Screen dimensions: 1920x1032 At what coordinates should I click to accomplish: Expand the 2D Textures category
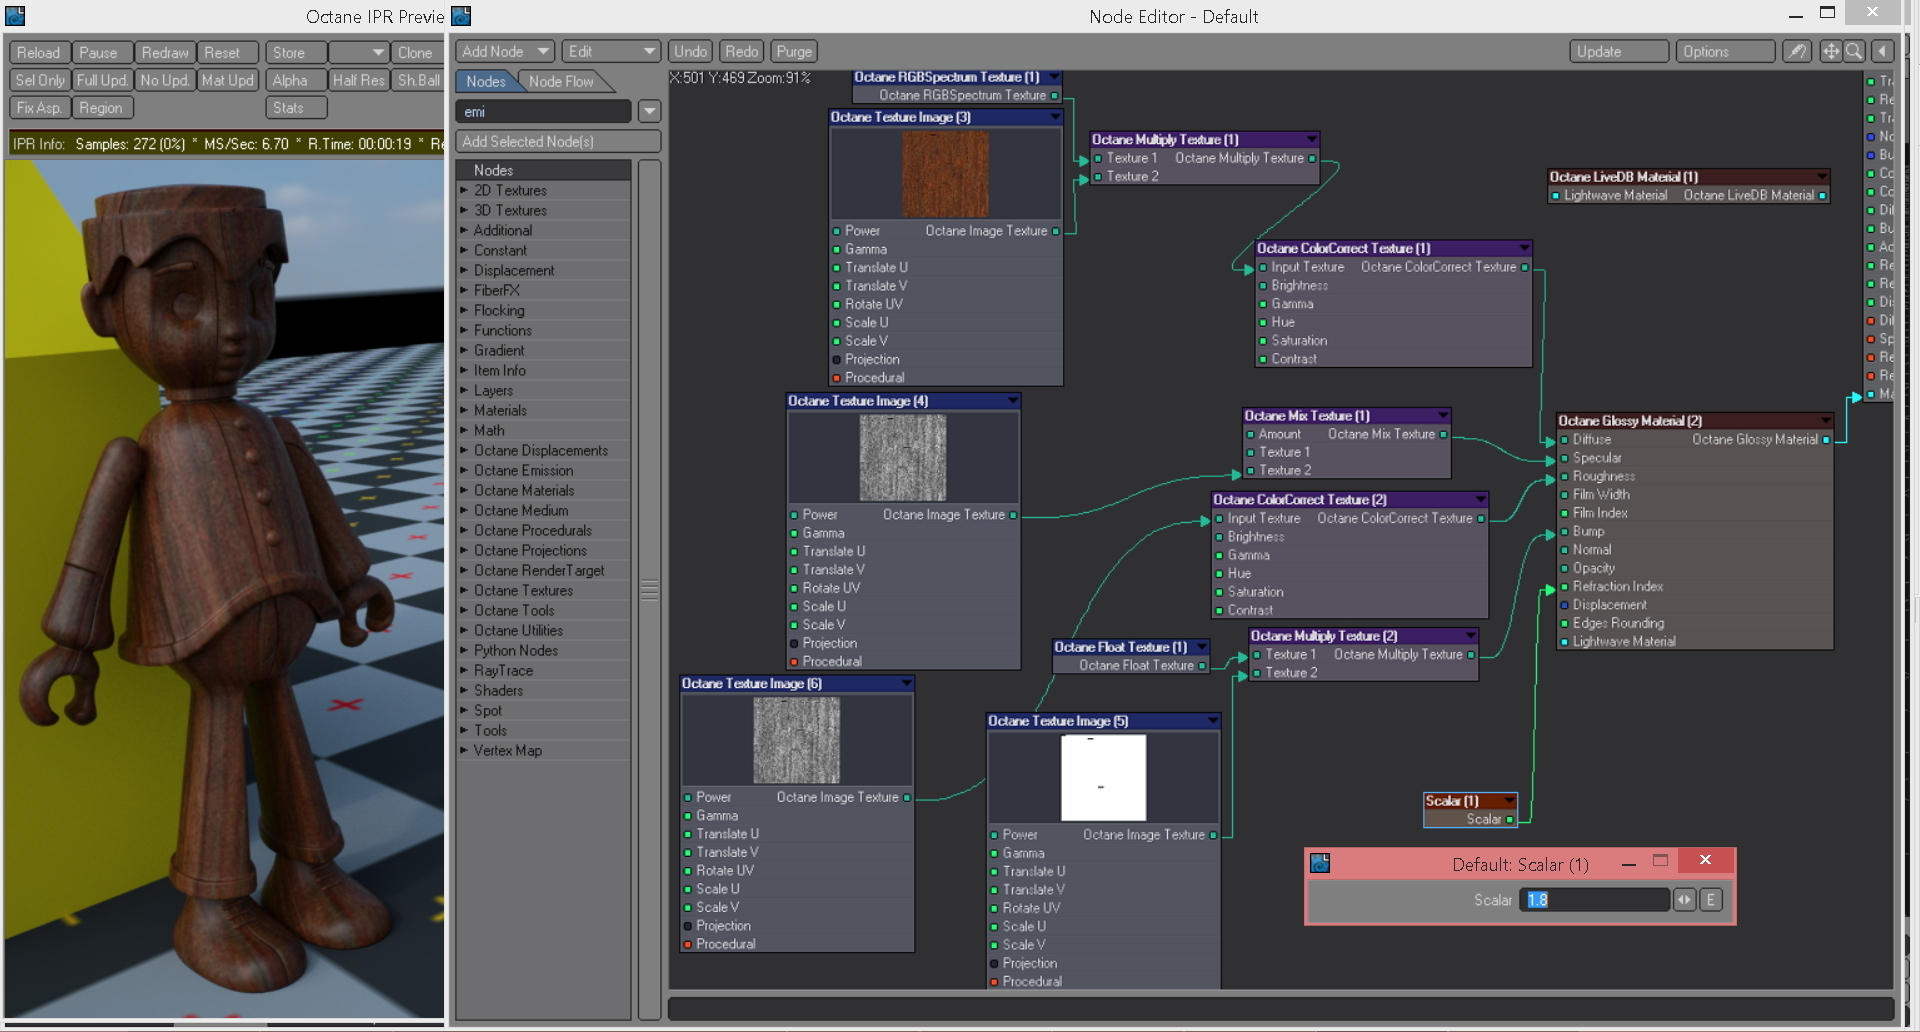(464, 190)
